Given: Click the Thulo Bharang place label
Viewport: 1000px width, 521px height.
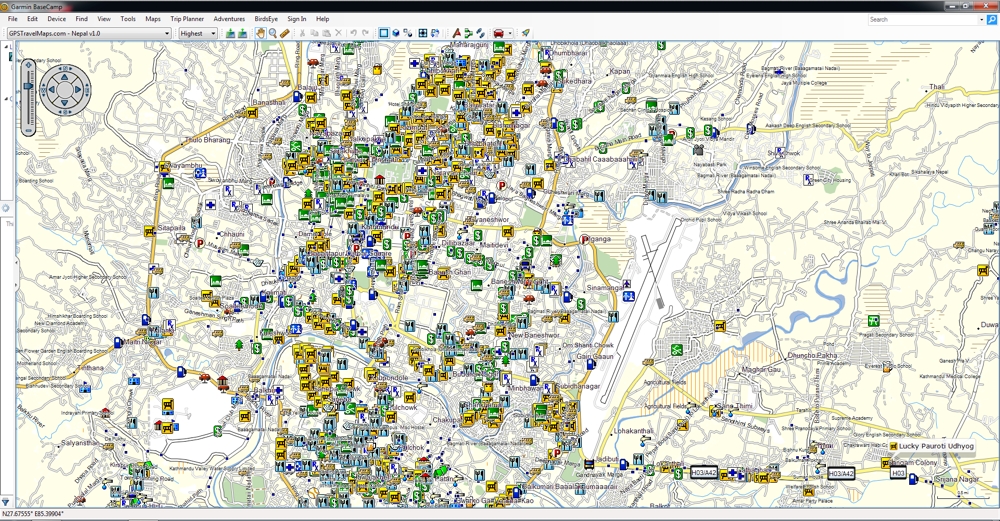Looking at the screenshot, I should (207, 140).
